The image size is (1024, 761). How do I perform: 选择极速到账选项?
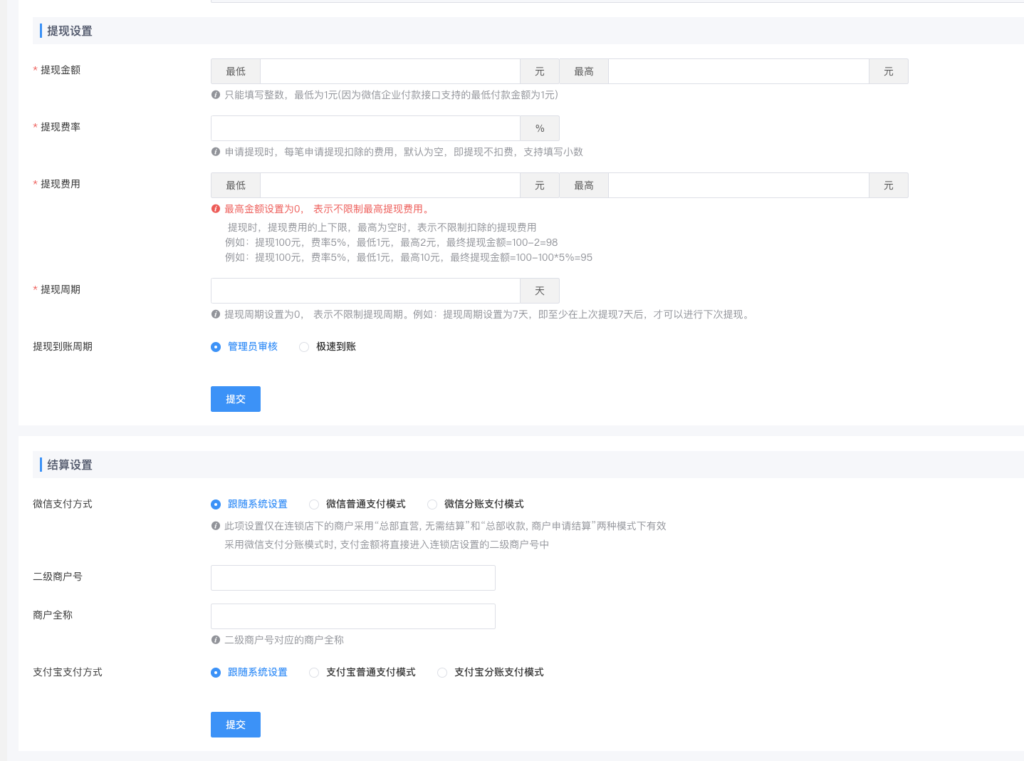click(x=304, y=347)
